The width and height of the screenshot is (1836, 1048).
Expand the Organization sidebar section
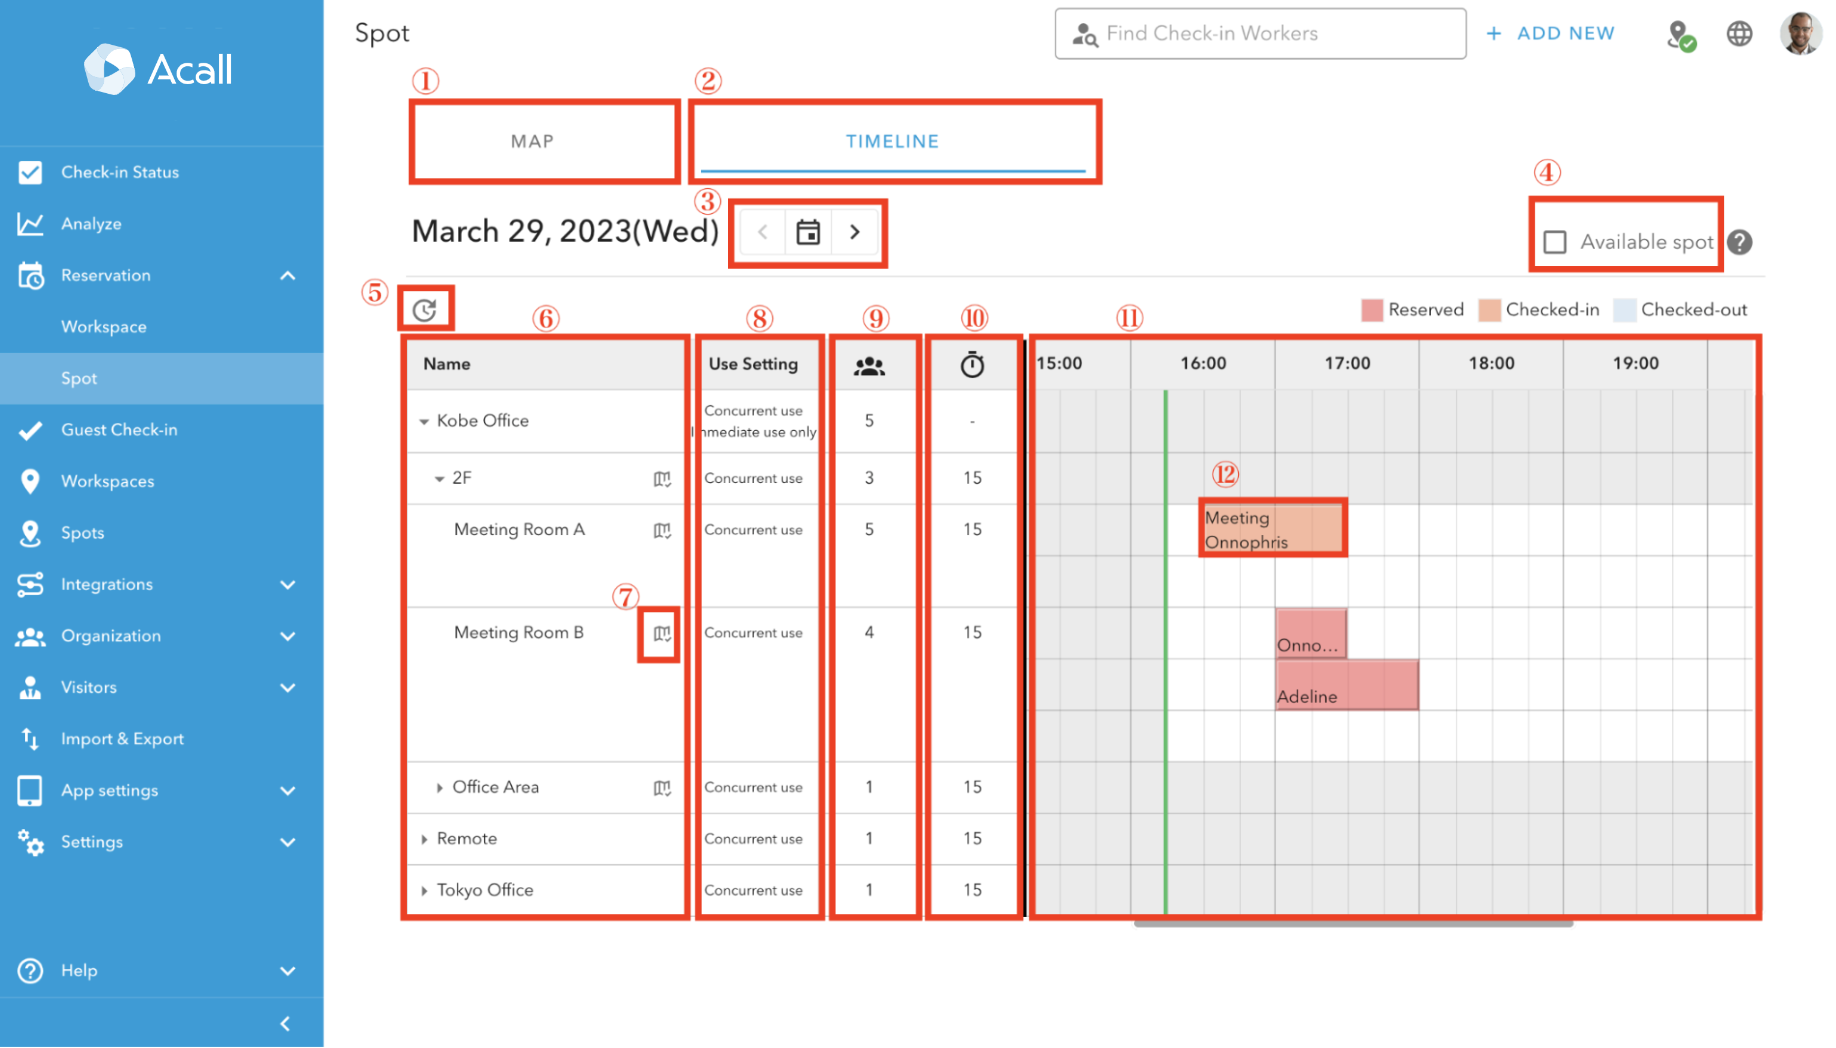[111, 636]
